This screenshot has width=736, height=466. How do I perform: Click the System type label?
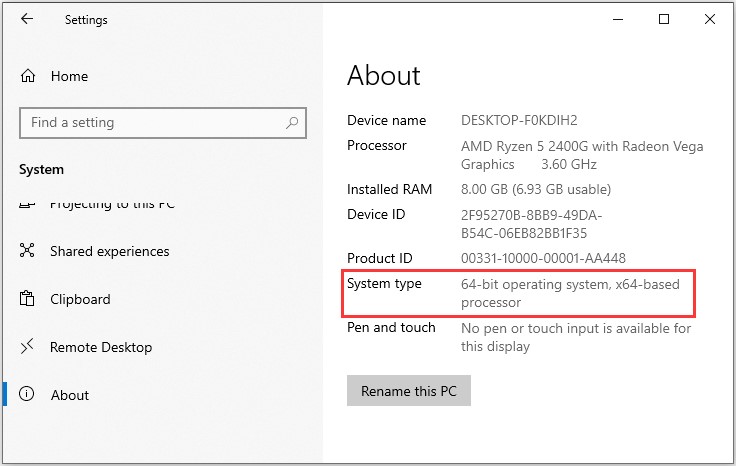click(384, 284)
